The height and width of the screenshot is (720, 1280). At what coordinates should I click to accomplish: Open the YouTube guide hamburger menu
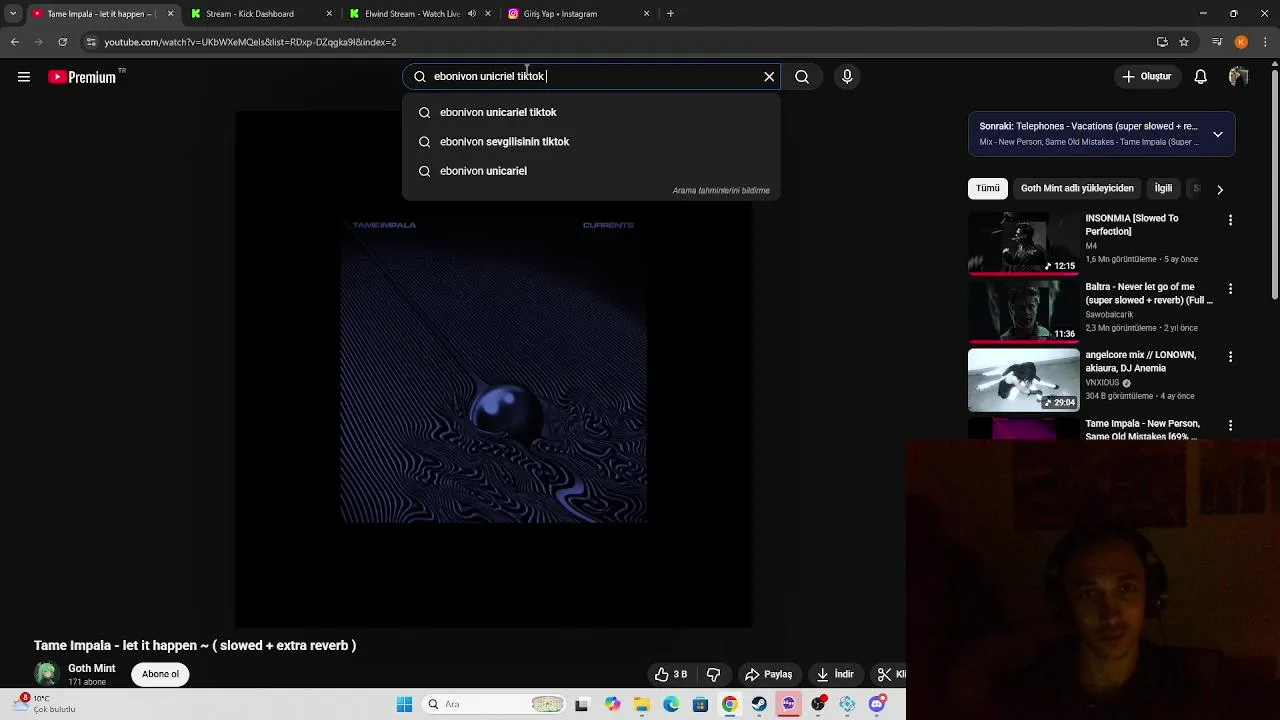(24, 77)
